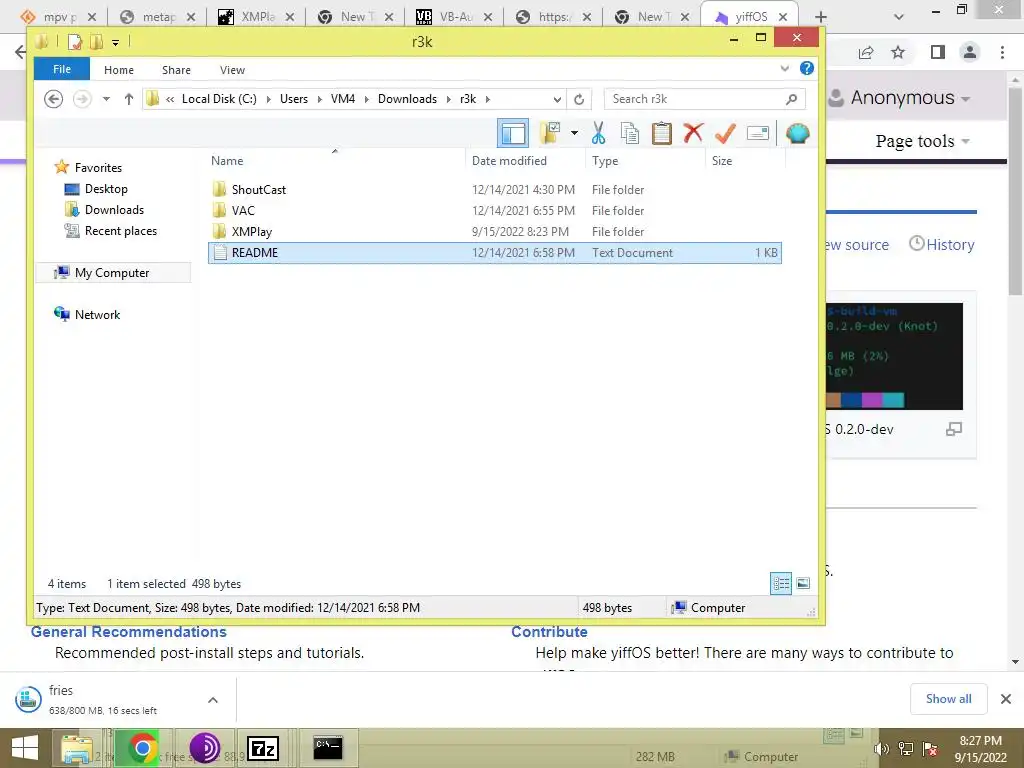Viewport: 1024px width, 768px height.
Task: Switch to details view icon at bottom
Action: pos(781,583)
